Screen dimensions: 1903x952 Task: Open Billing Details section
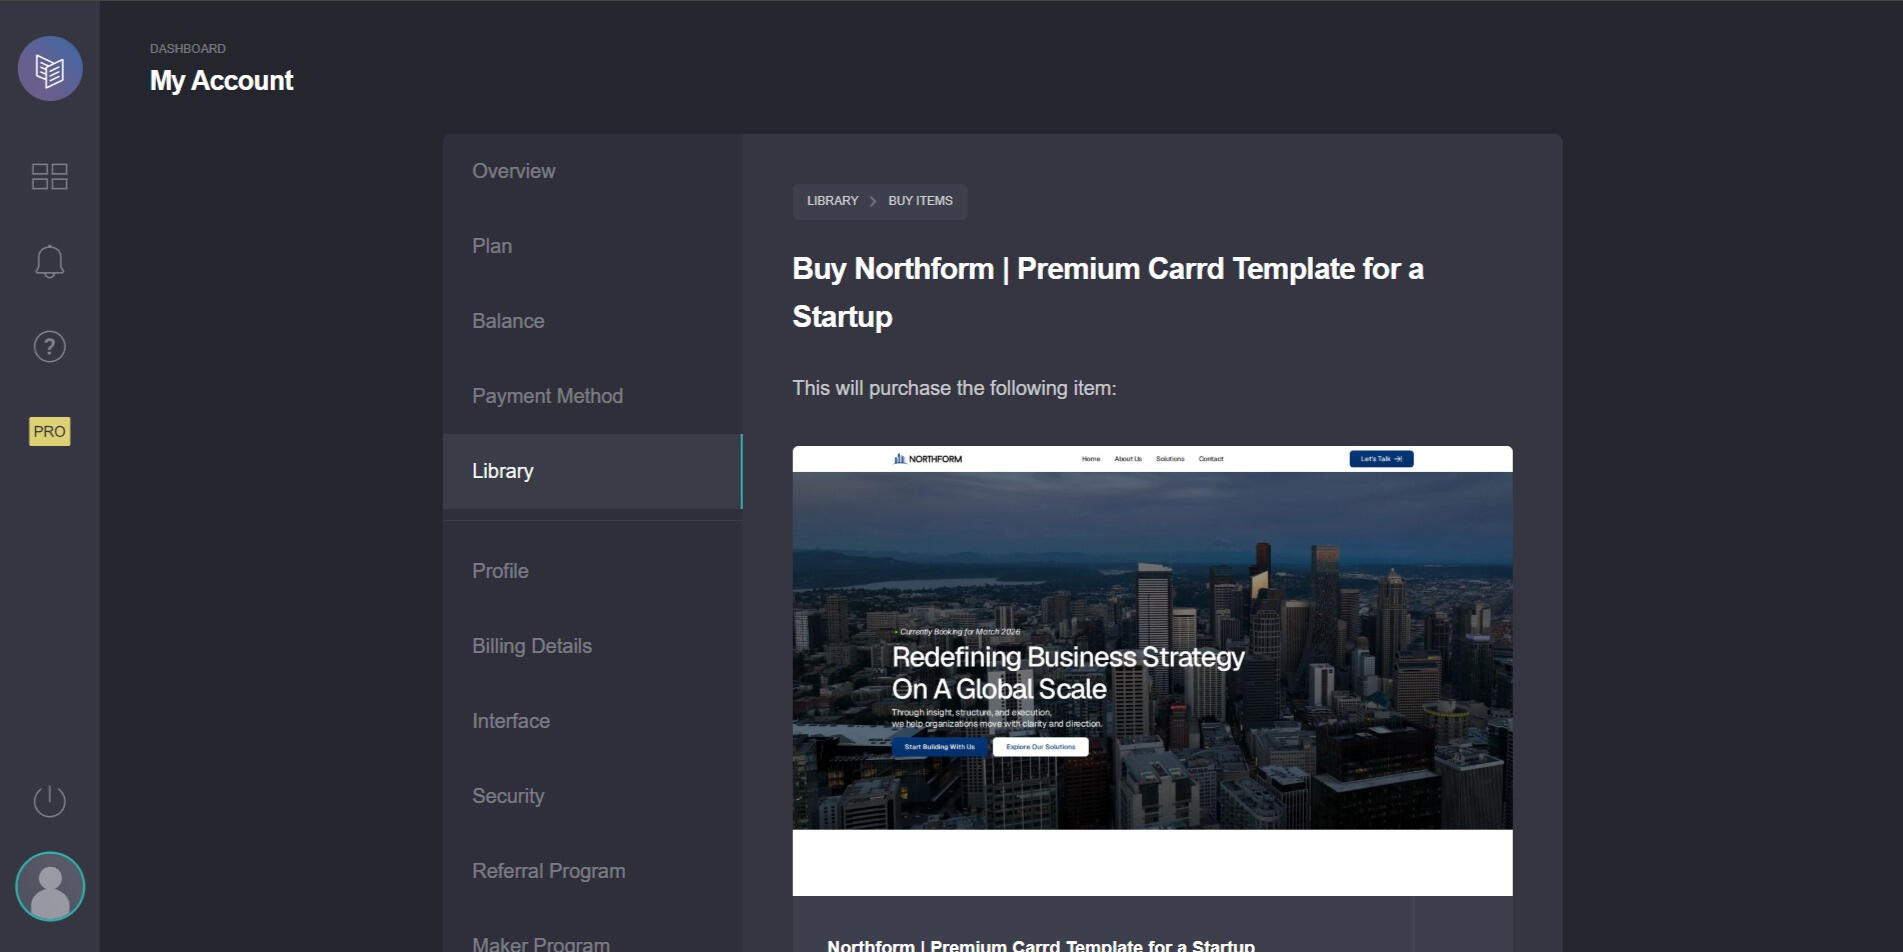[x=593, y=646]
